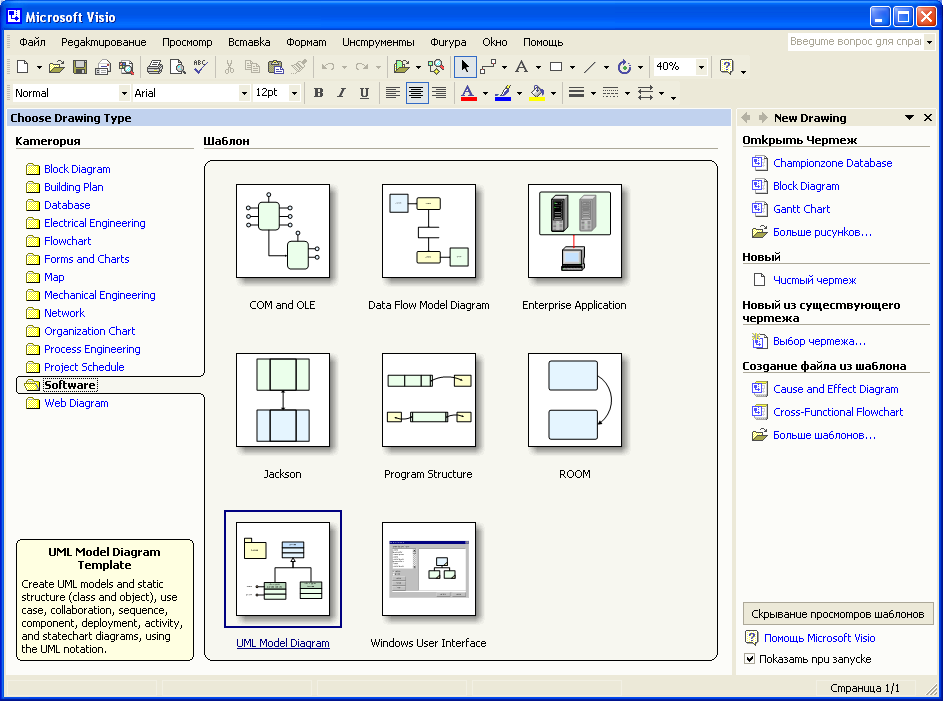This screenshot has width=943, height=701.
Task: Set text alignment to right
Action: [439, 93]
